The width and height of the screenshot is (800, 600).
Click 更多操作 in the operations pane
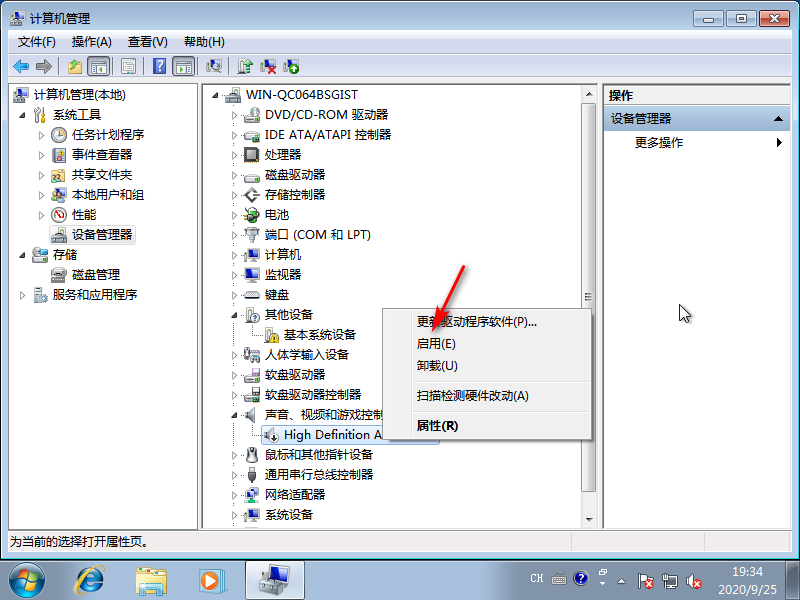click(660, 142)
